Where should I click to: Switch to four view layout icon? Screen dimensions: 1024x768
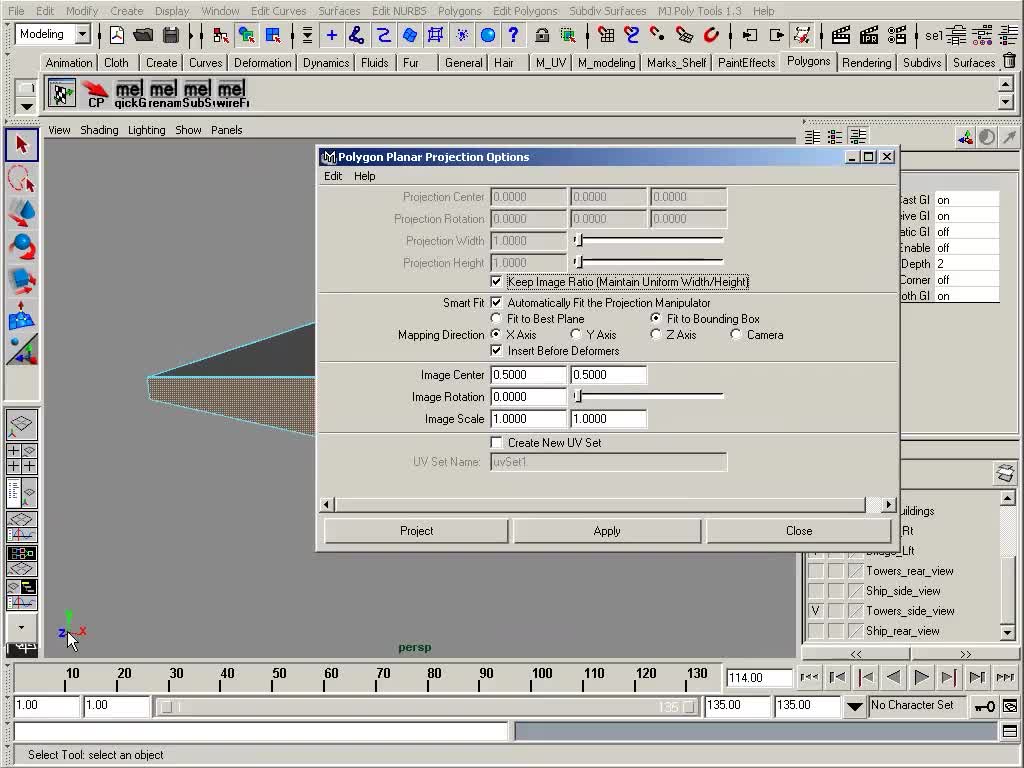[22, 458]
